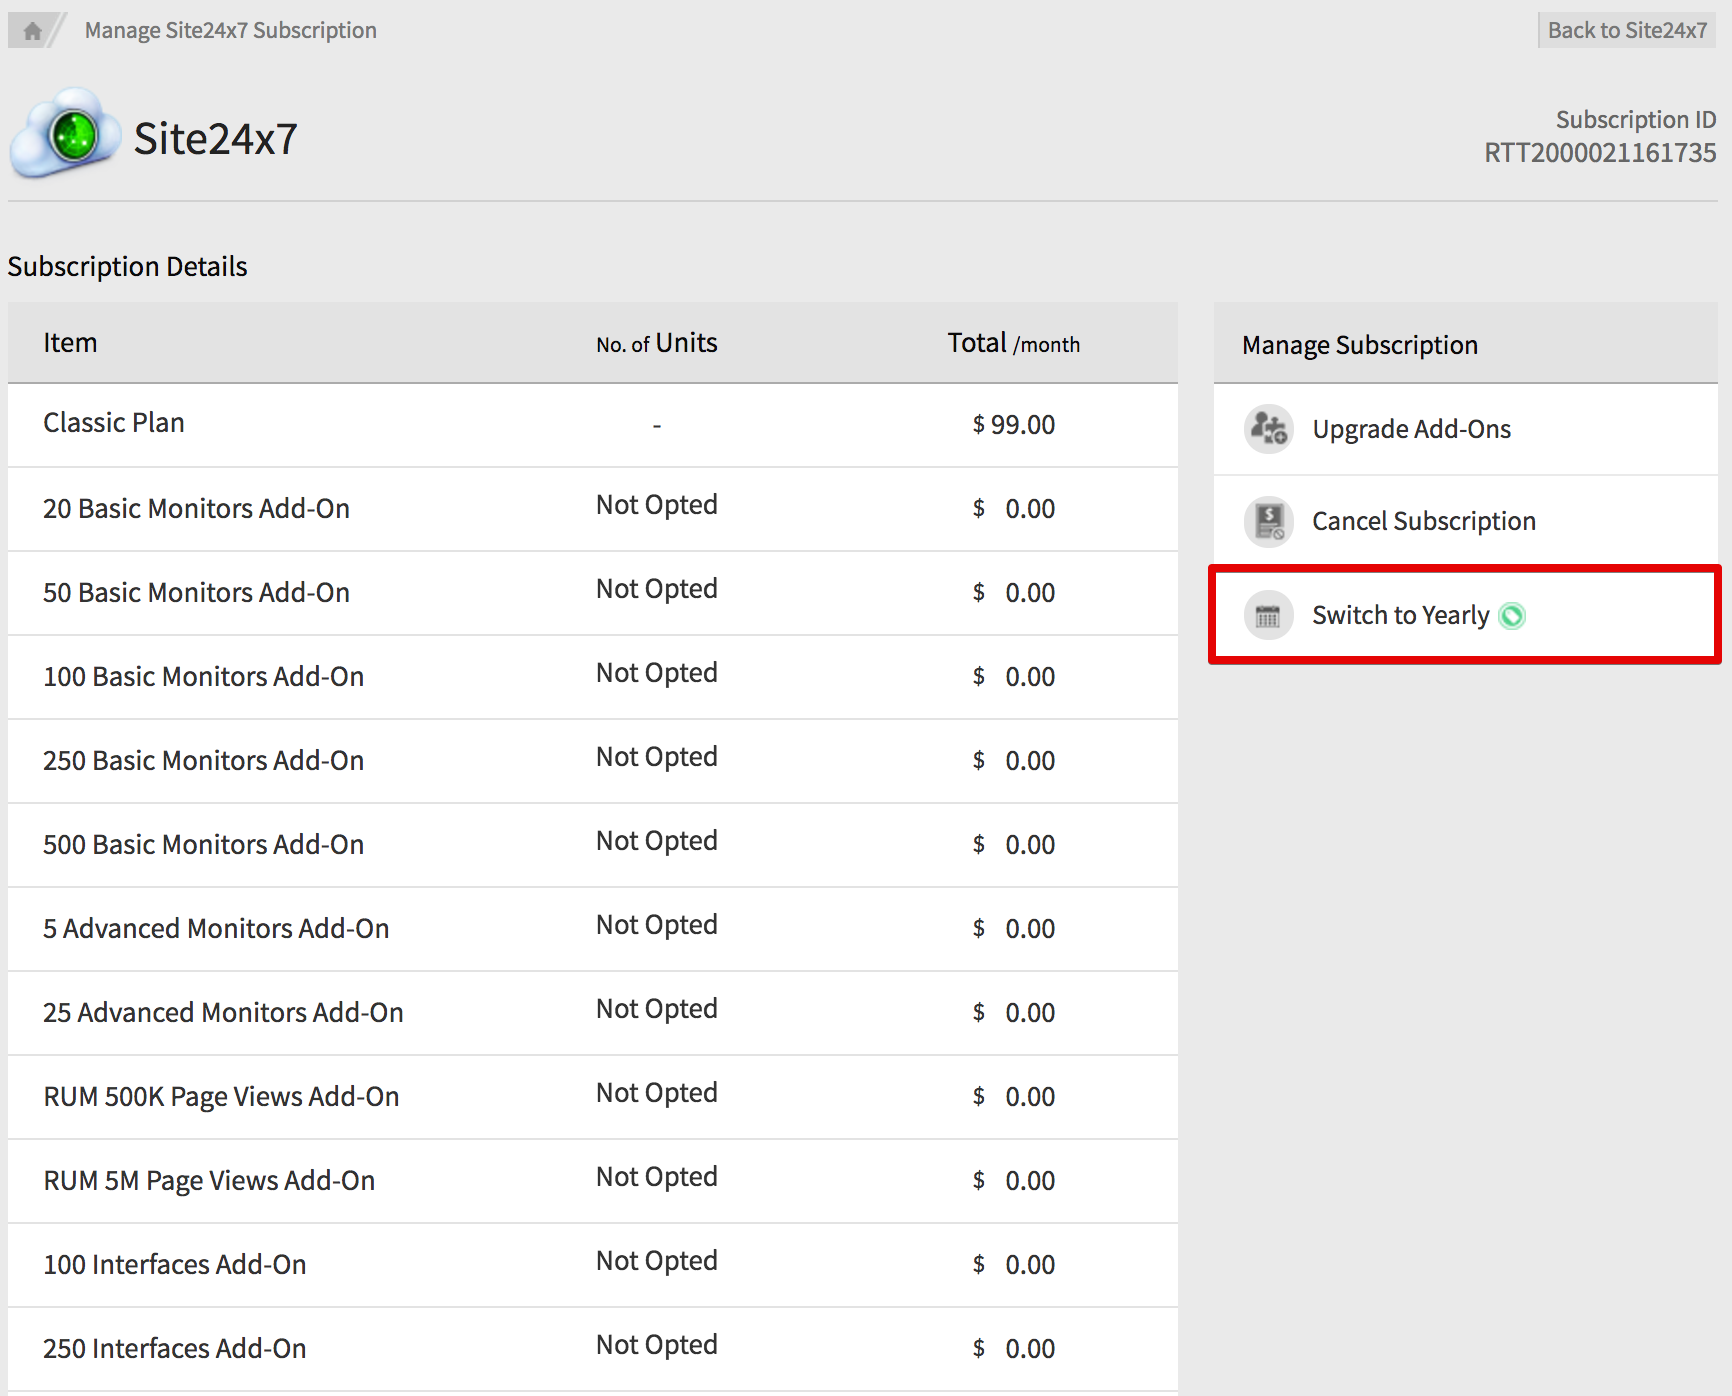Select RUM 500K Page Views Add-On row
The image size is (1732, 1396).
click(221, 1097)
